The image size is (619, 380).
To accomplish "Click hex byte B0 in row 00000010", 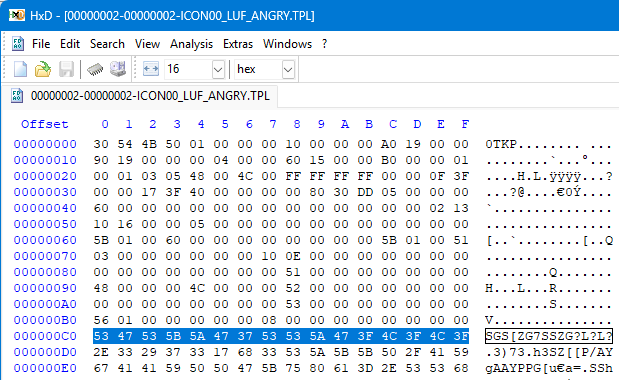I will pyautogui.click(x=389, y=160).
